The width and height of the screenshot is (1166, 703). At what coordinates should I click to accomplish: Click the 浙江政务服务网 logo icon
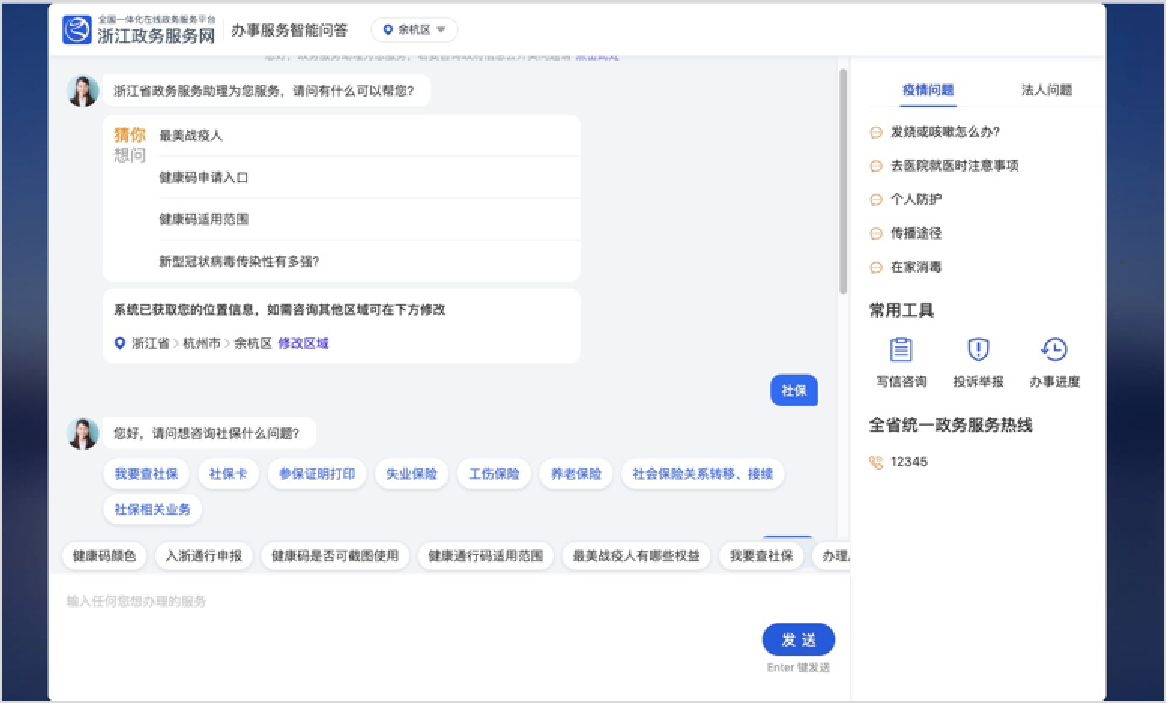pos(77,30)
